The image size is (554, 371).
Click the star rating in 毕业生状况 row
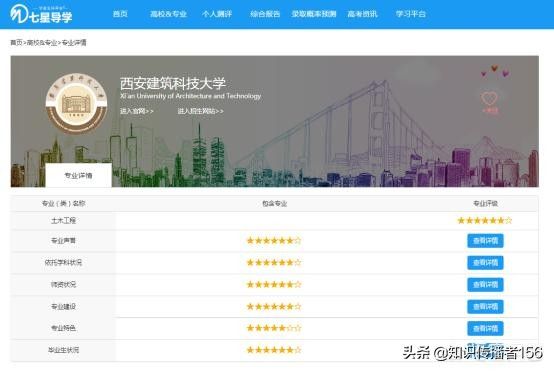pyautogui.click(x=274, y=350)
